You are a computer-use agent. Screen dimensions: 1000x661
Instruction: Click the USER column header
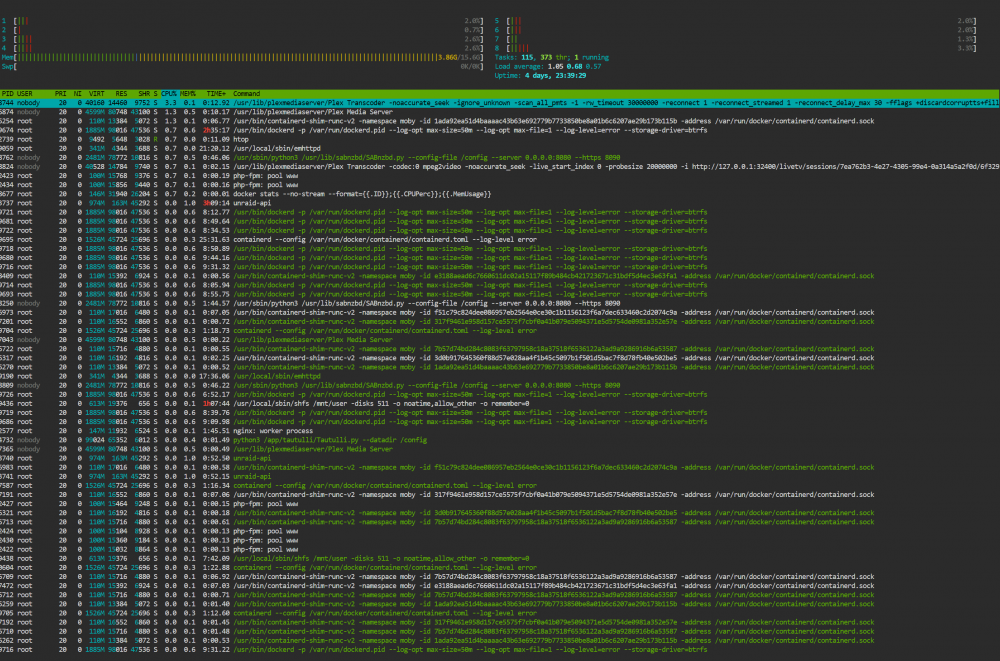coord(25,94)
